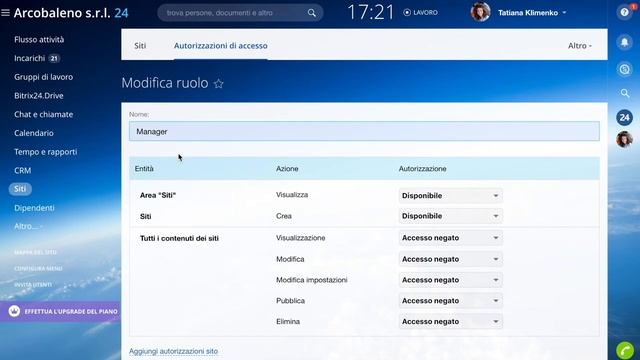This screenshot has height=360, width=640.
Task: Open Dipendenti menu item
Action: point(34,208)
